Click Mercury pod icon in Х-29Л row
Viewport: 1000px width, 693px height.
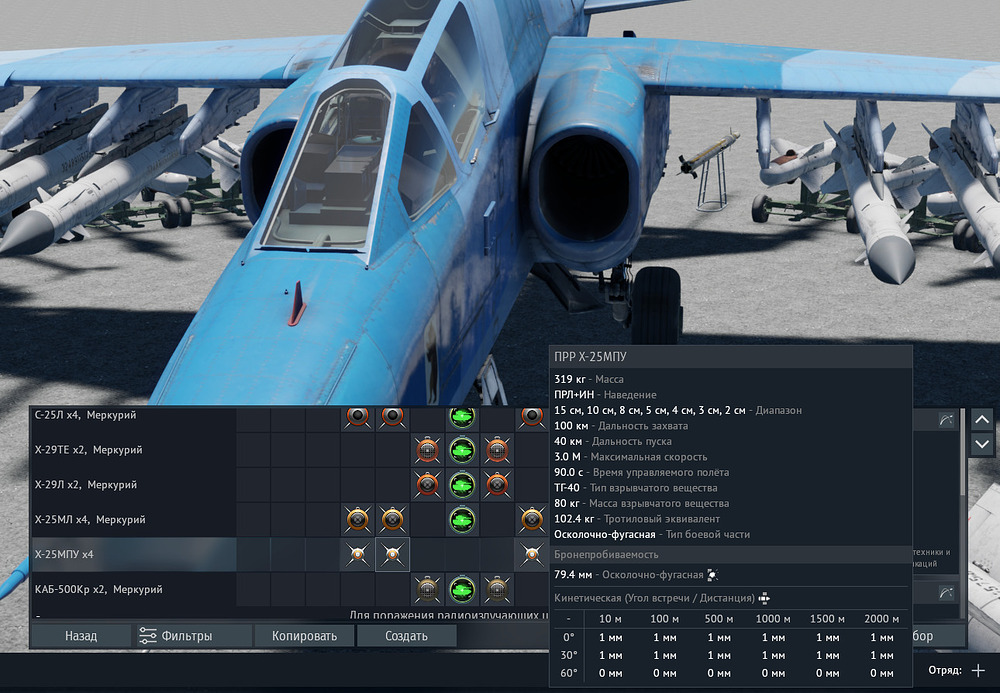tap(462, 485)
